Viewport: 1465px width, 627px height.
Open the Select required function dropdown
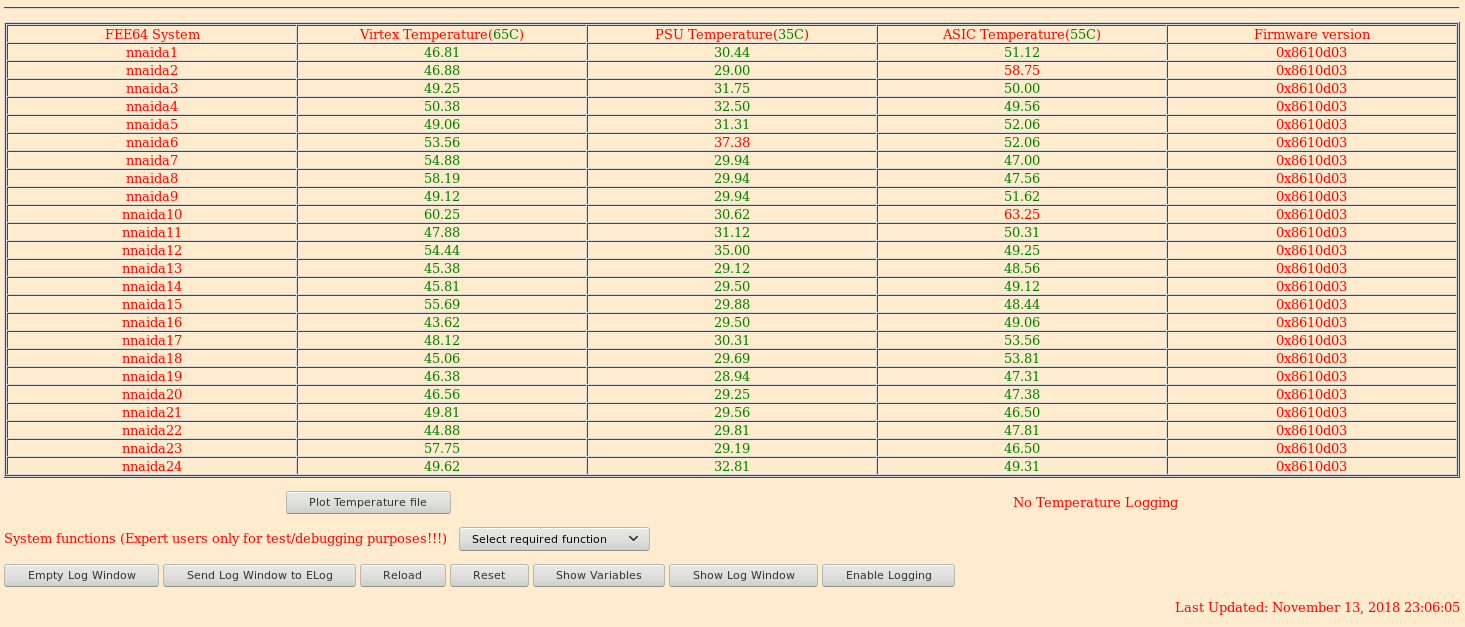click(x=554, y=539)
